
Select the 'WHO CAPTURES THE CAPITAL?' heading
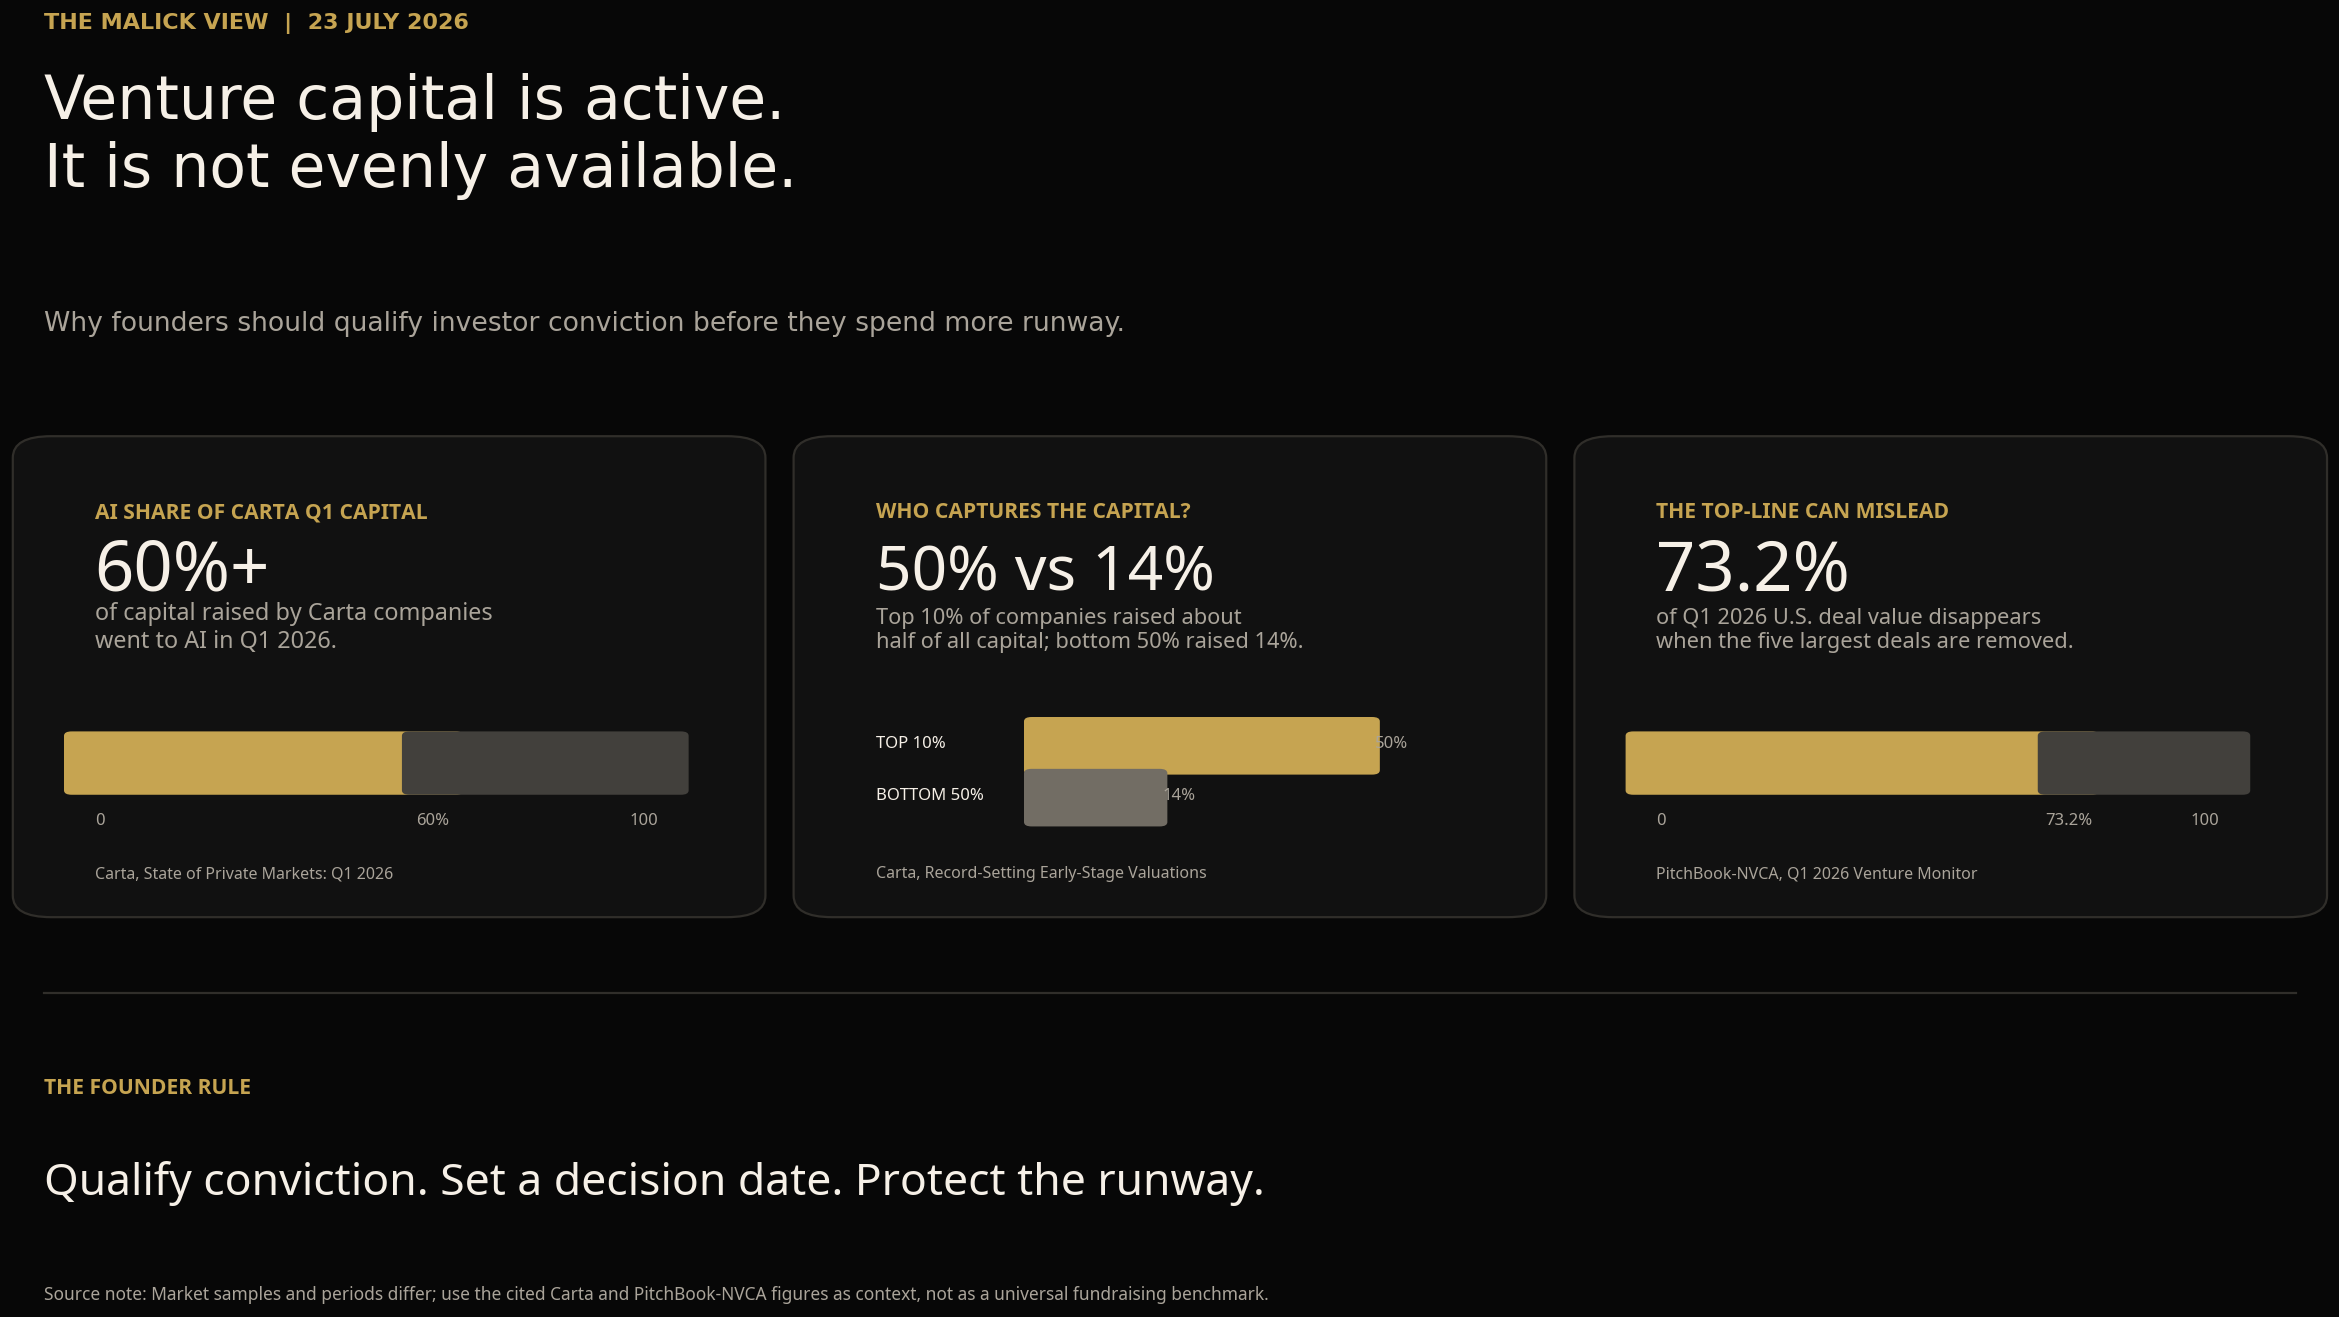(x=1033, y=510)
